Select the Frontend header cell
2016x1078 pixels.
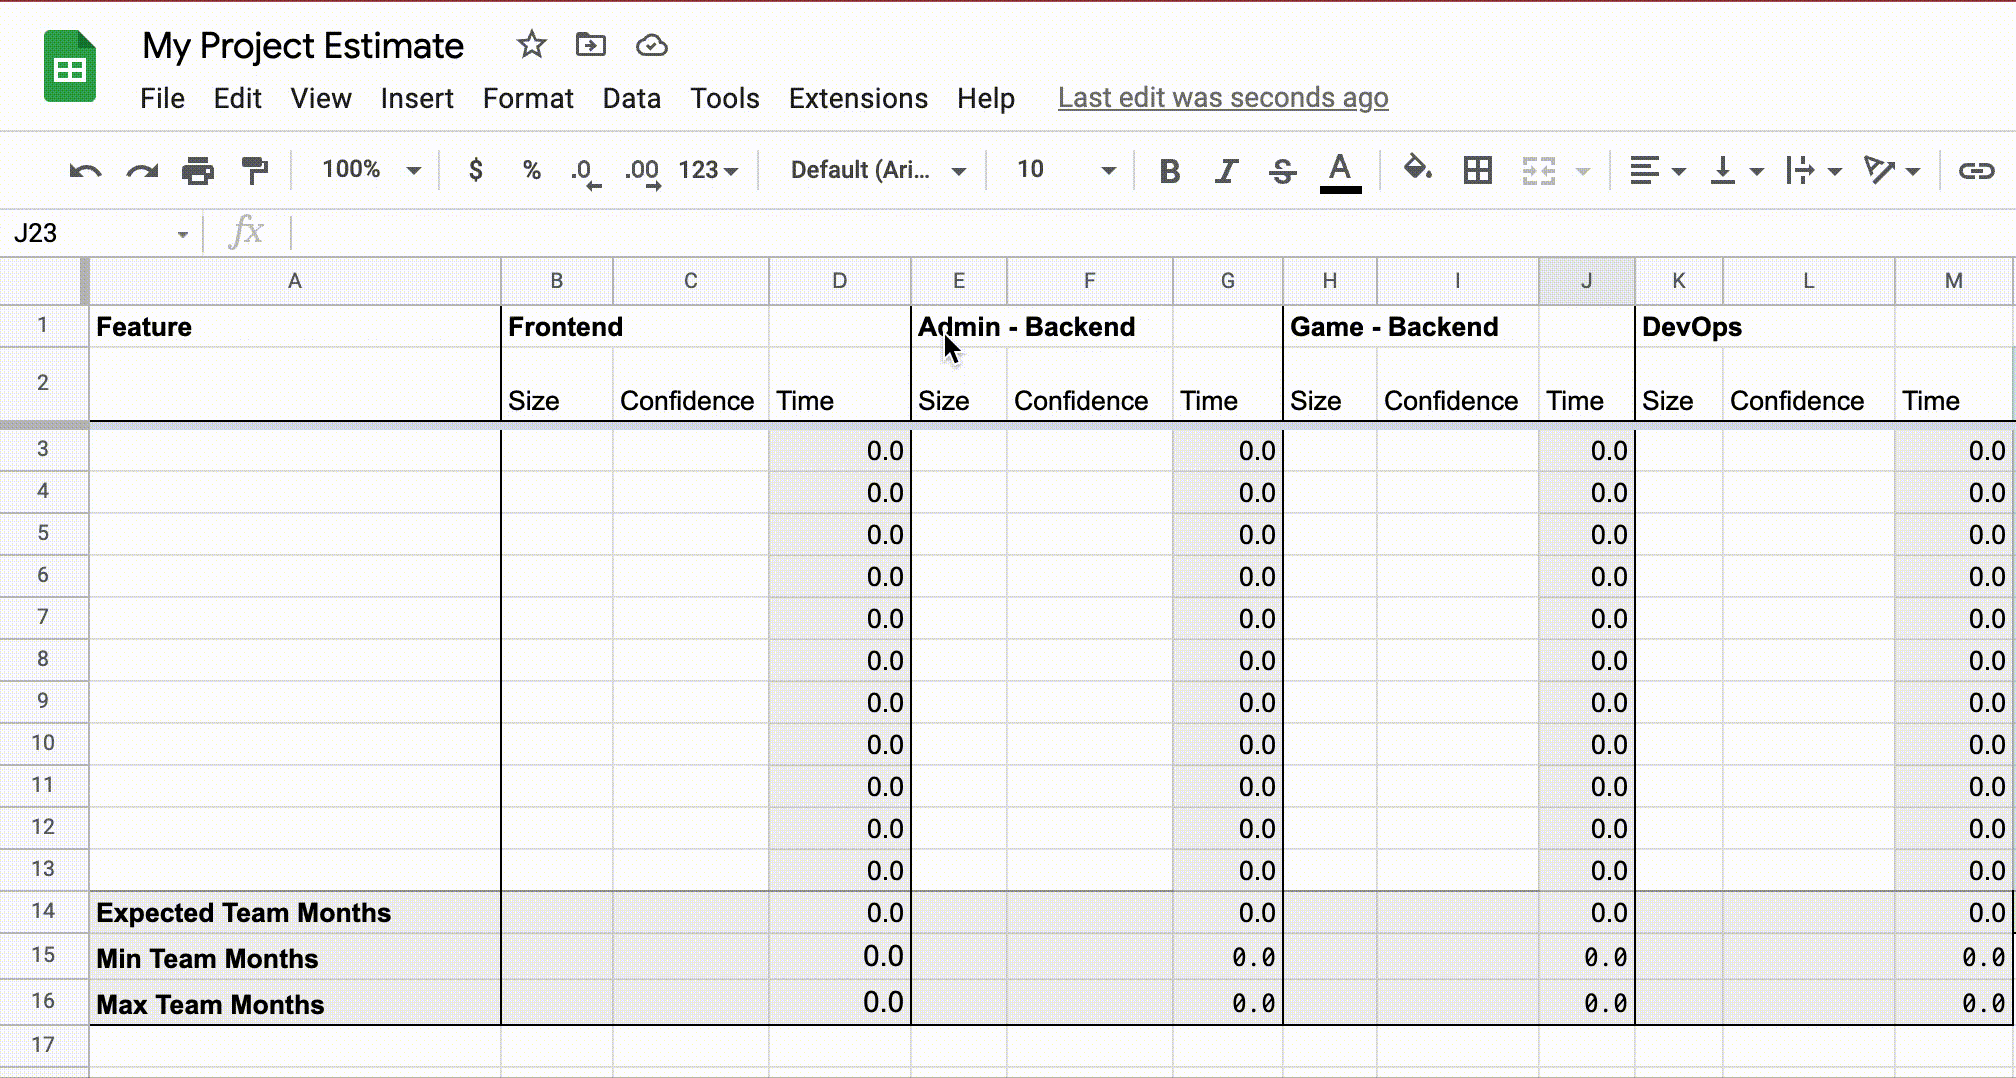(556, 327)
